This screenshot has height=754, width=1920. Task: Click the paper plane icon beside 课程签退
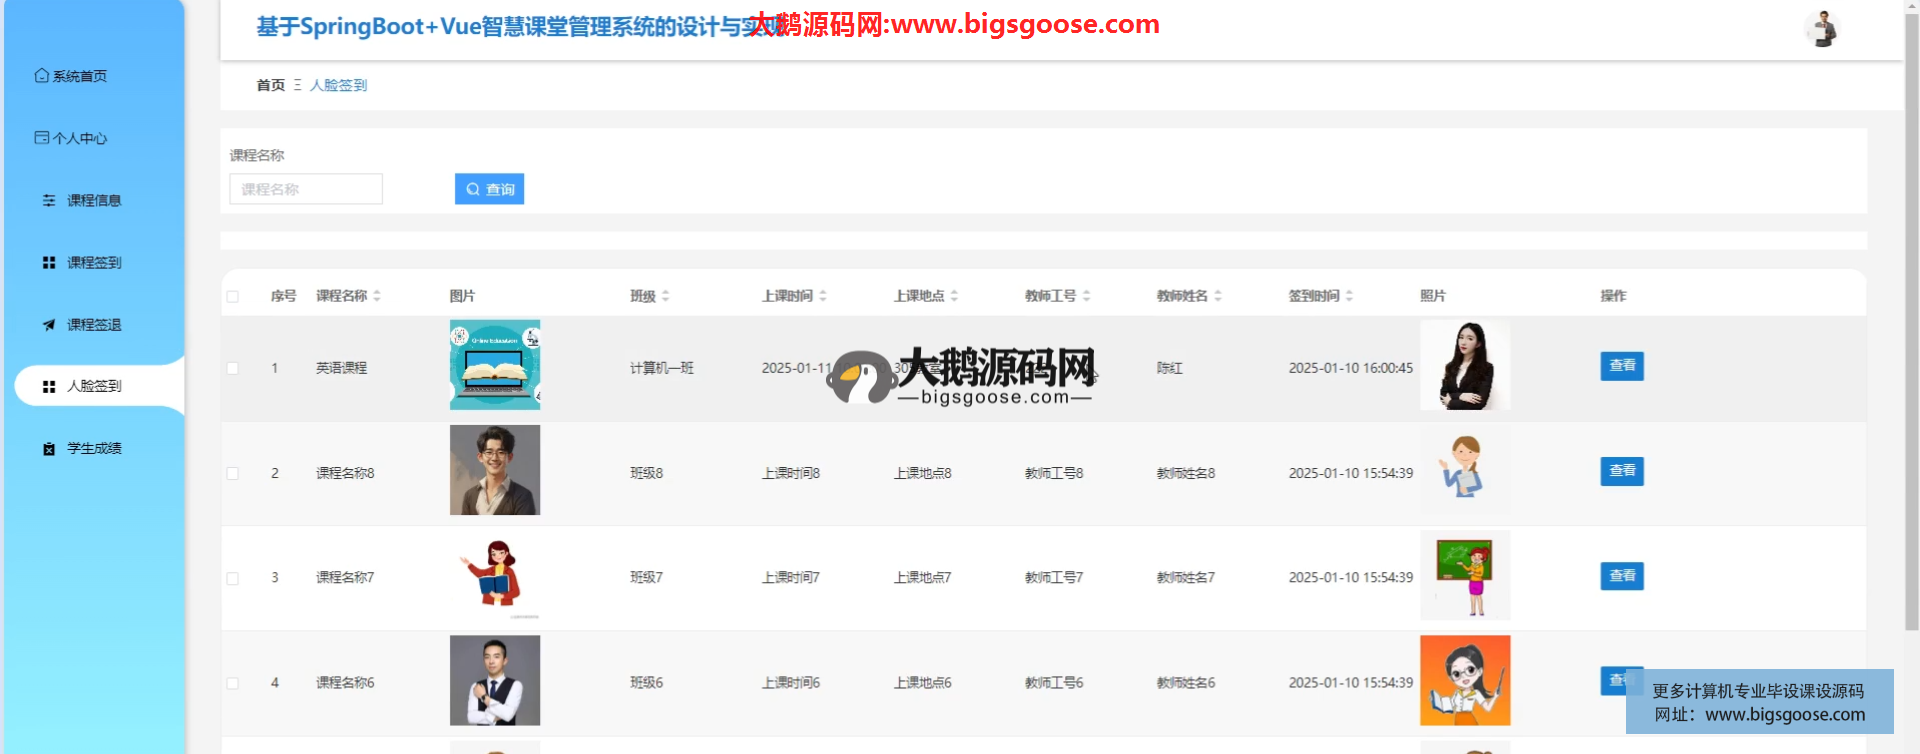pos(49,325)
